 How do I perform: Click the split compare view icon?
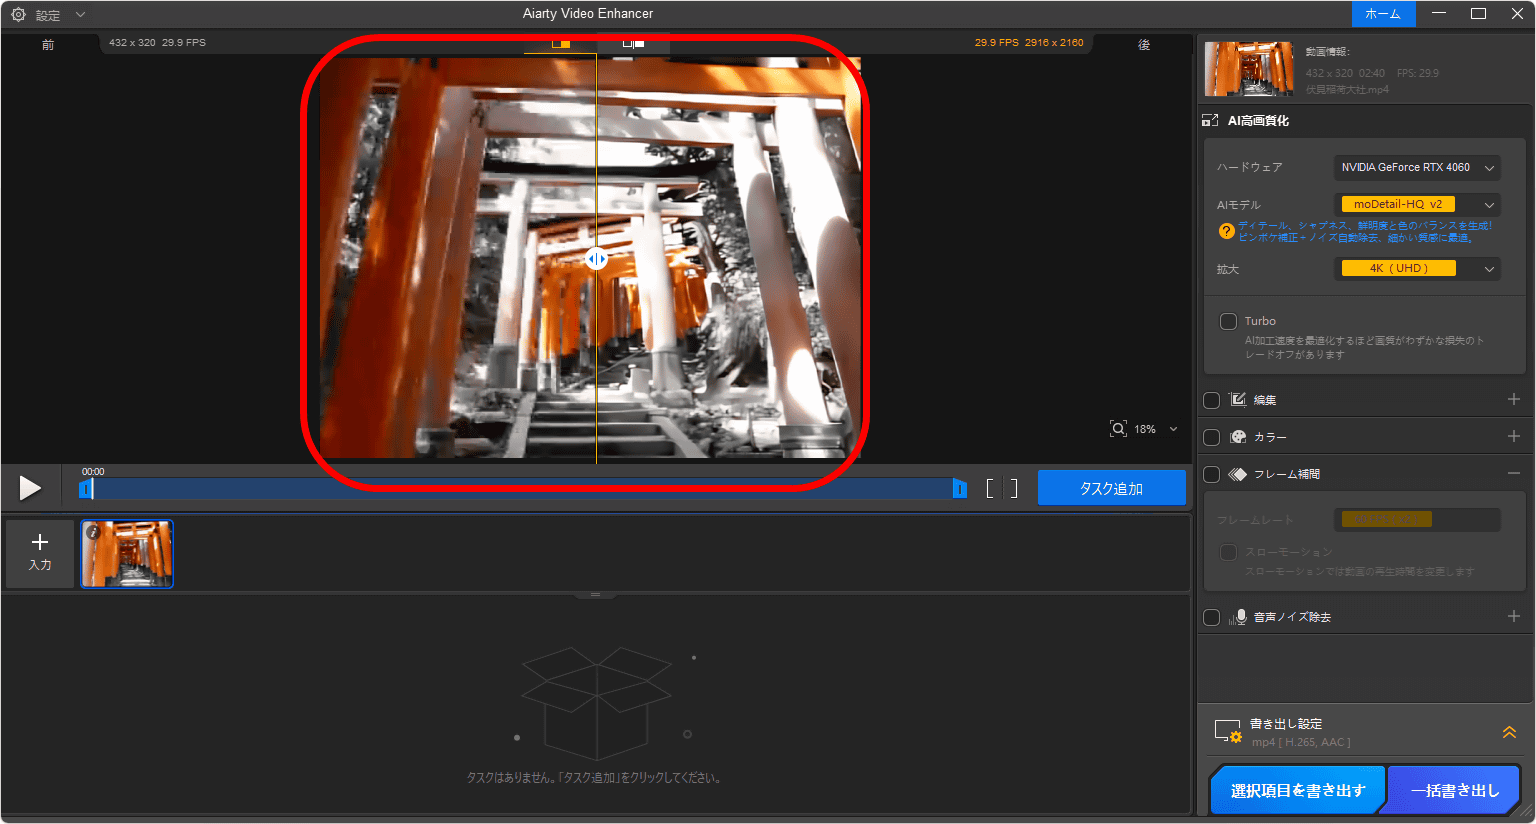coord(561,43)
